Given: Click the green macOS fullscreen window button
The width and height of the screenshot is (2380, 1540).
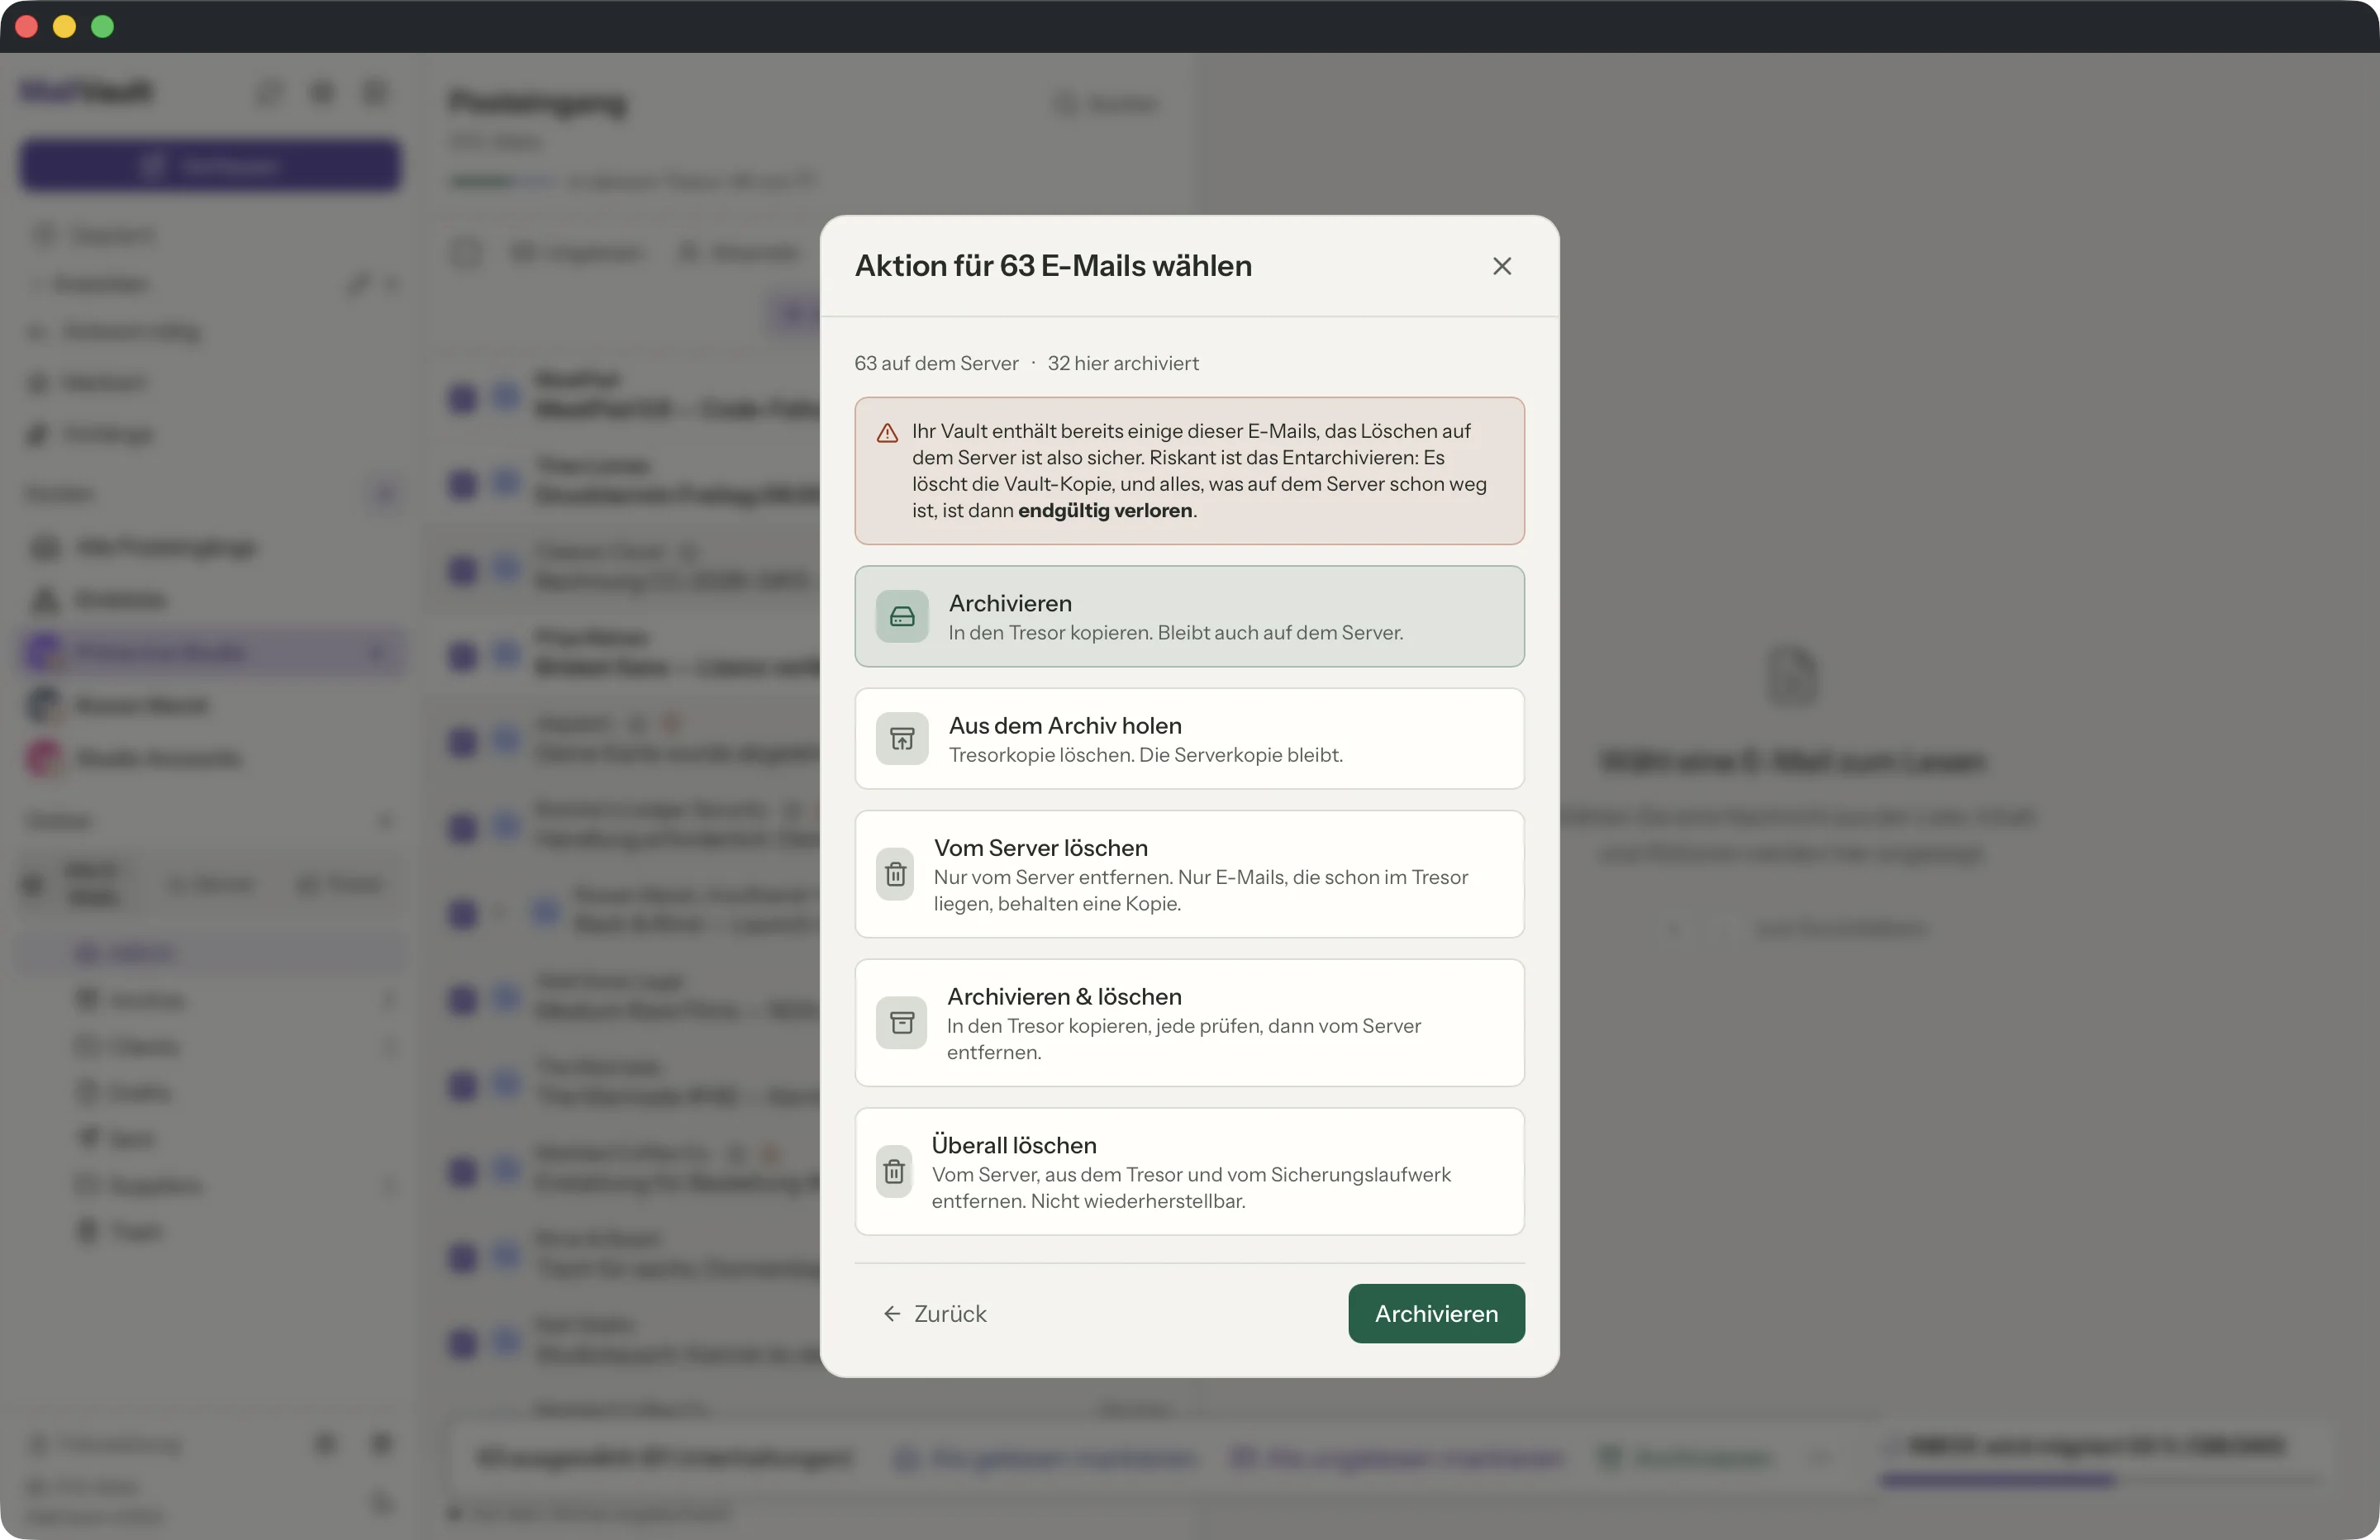Looking at the screenshot, I should 103,27.
